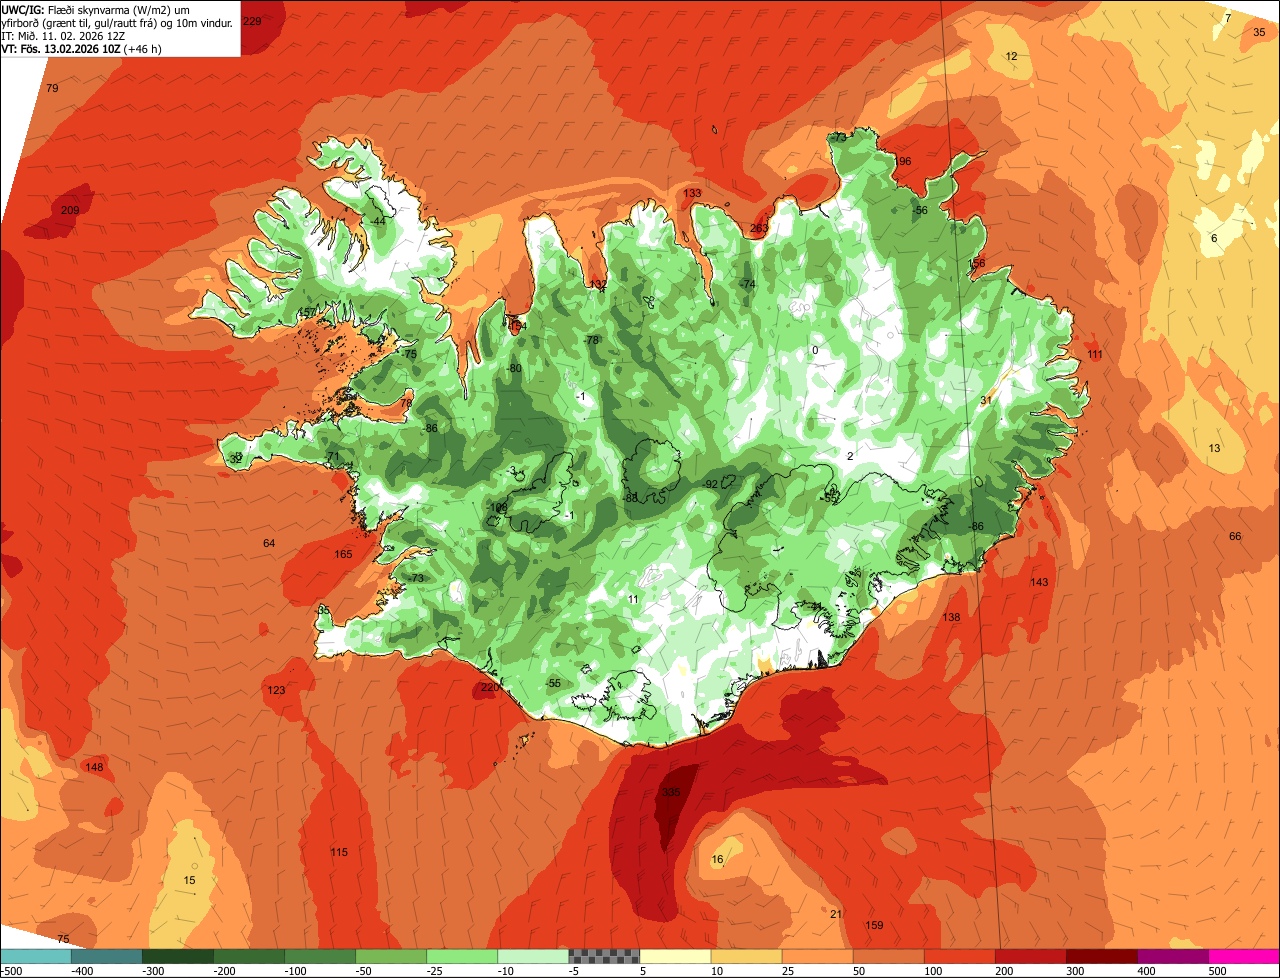Screen dimensions: 1280x978
Task: Pick the red legend swatch between 100 and 200
Action: (x=960, y=956)
